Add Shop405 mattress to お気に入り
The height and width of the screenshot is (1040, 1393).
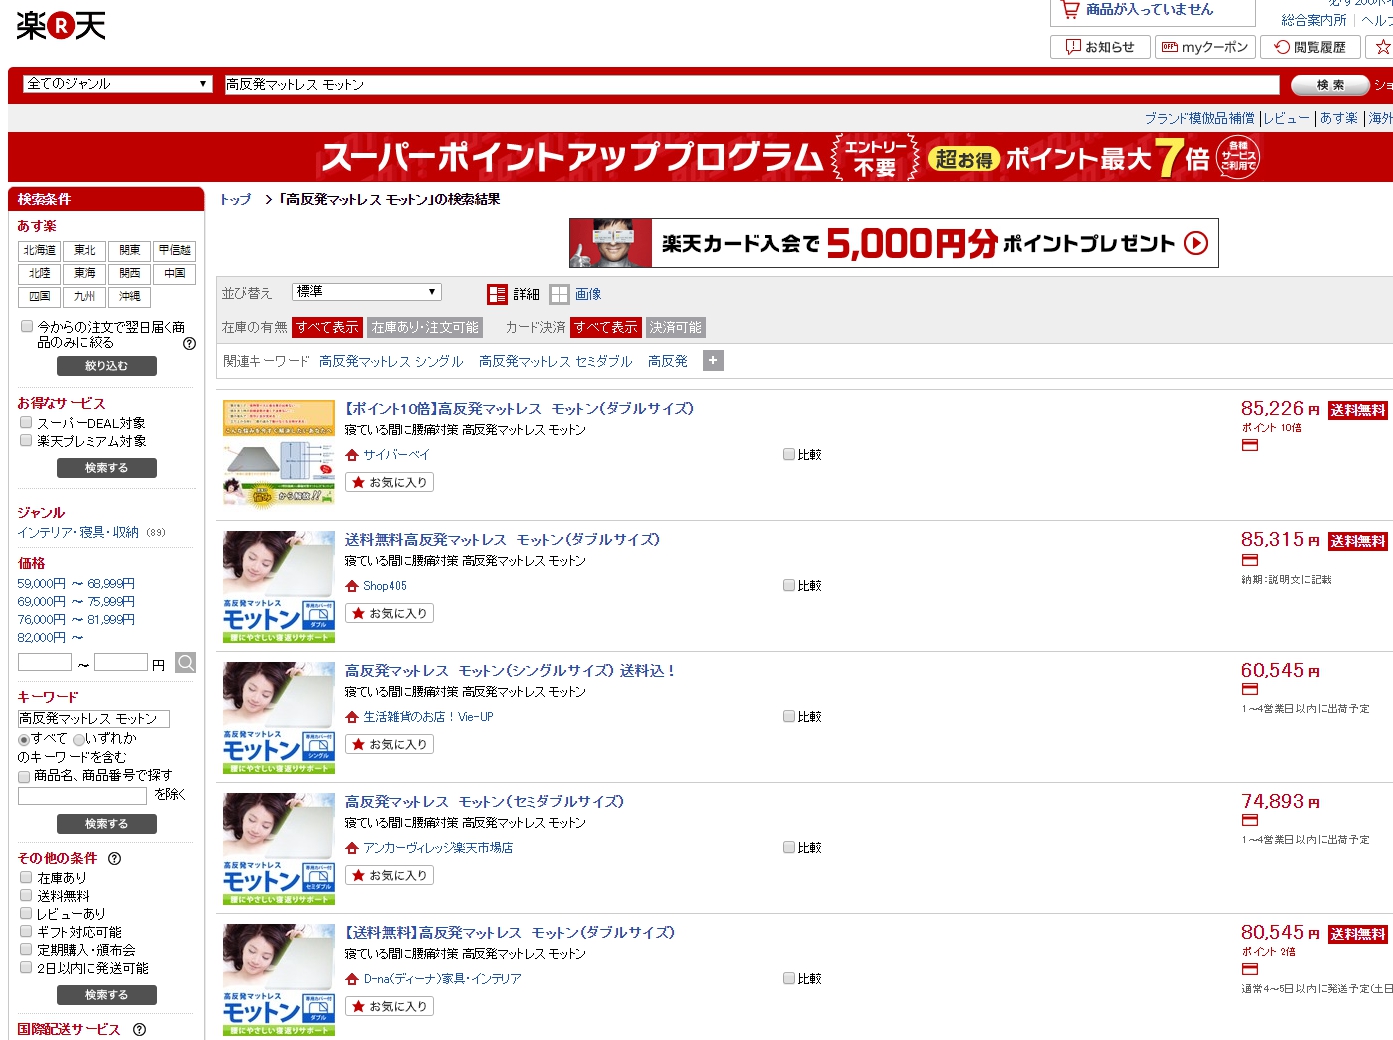pos(389,613)
